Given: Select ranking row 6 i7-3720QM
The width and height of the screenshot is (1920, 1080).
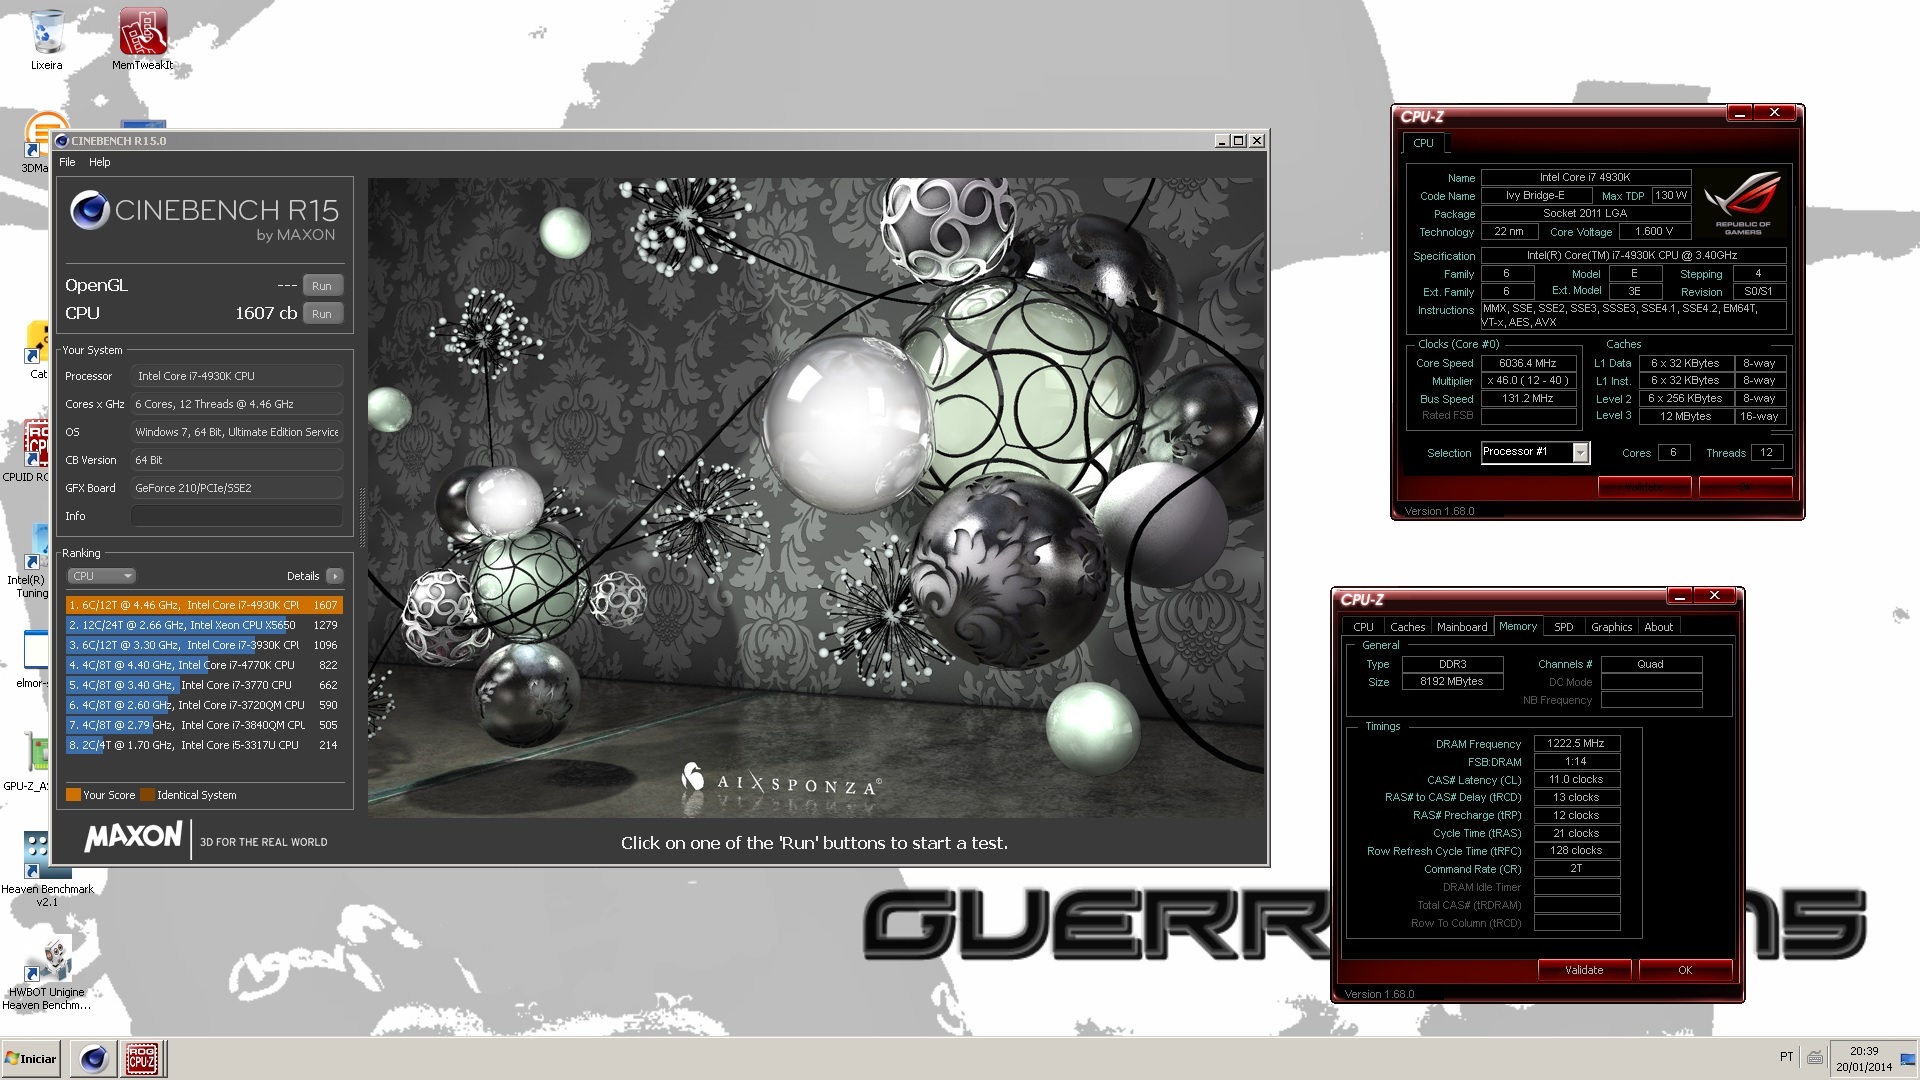Looking at the screenshot, I should click(x=204, y=705).
